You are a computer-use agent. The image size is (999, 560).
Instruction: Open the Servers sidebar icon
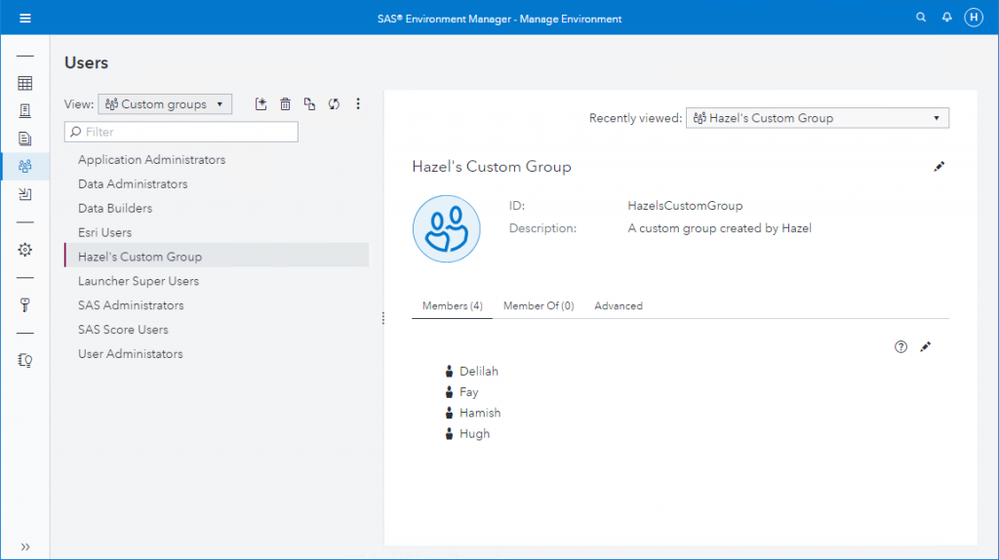pyautogui.click(x=25, y=111)
